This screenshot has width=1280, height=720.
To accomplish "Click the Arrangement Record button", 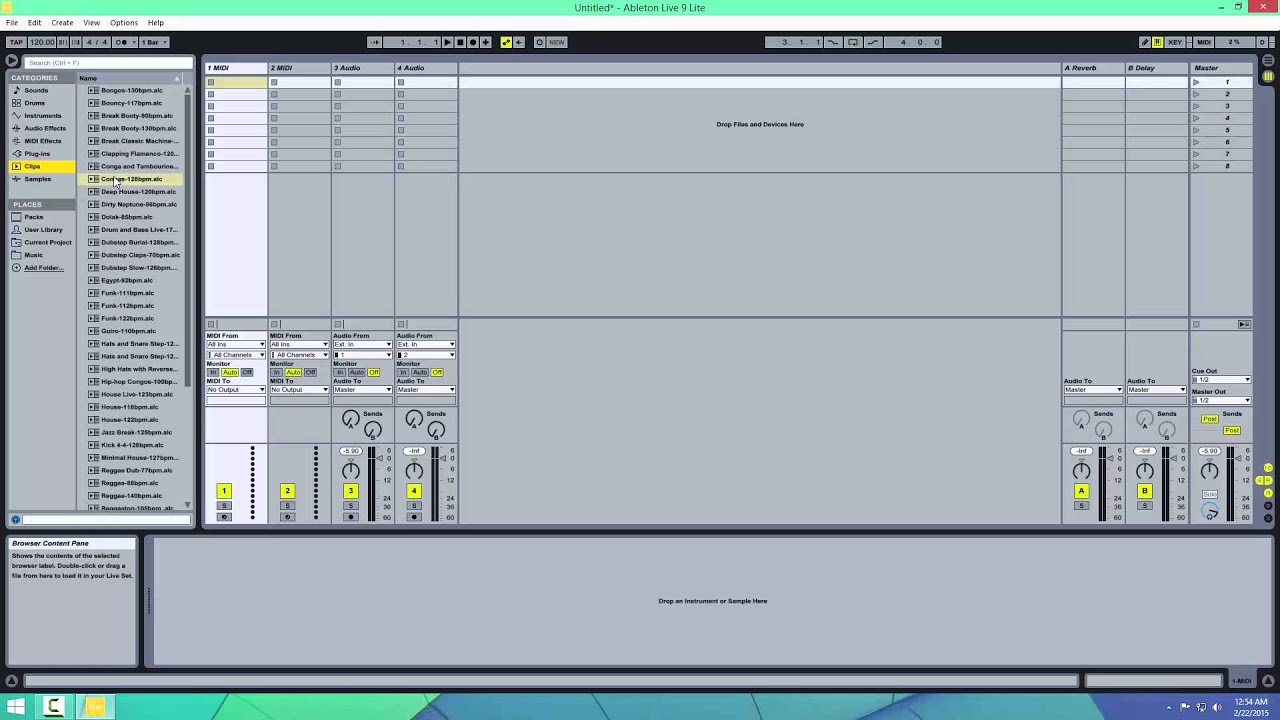I will (473, 42).
